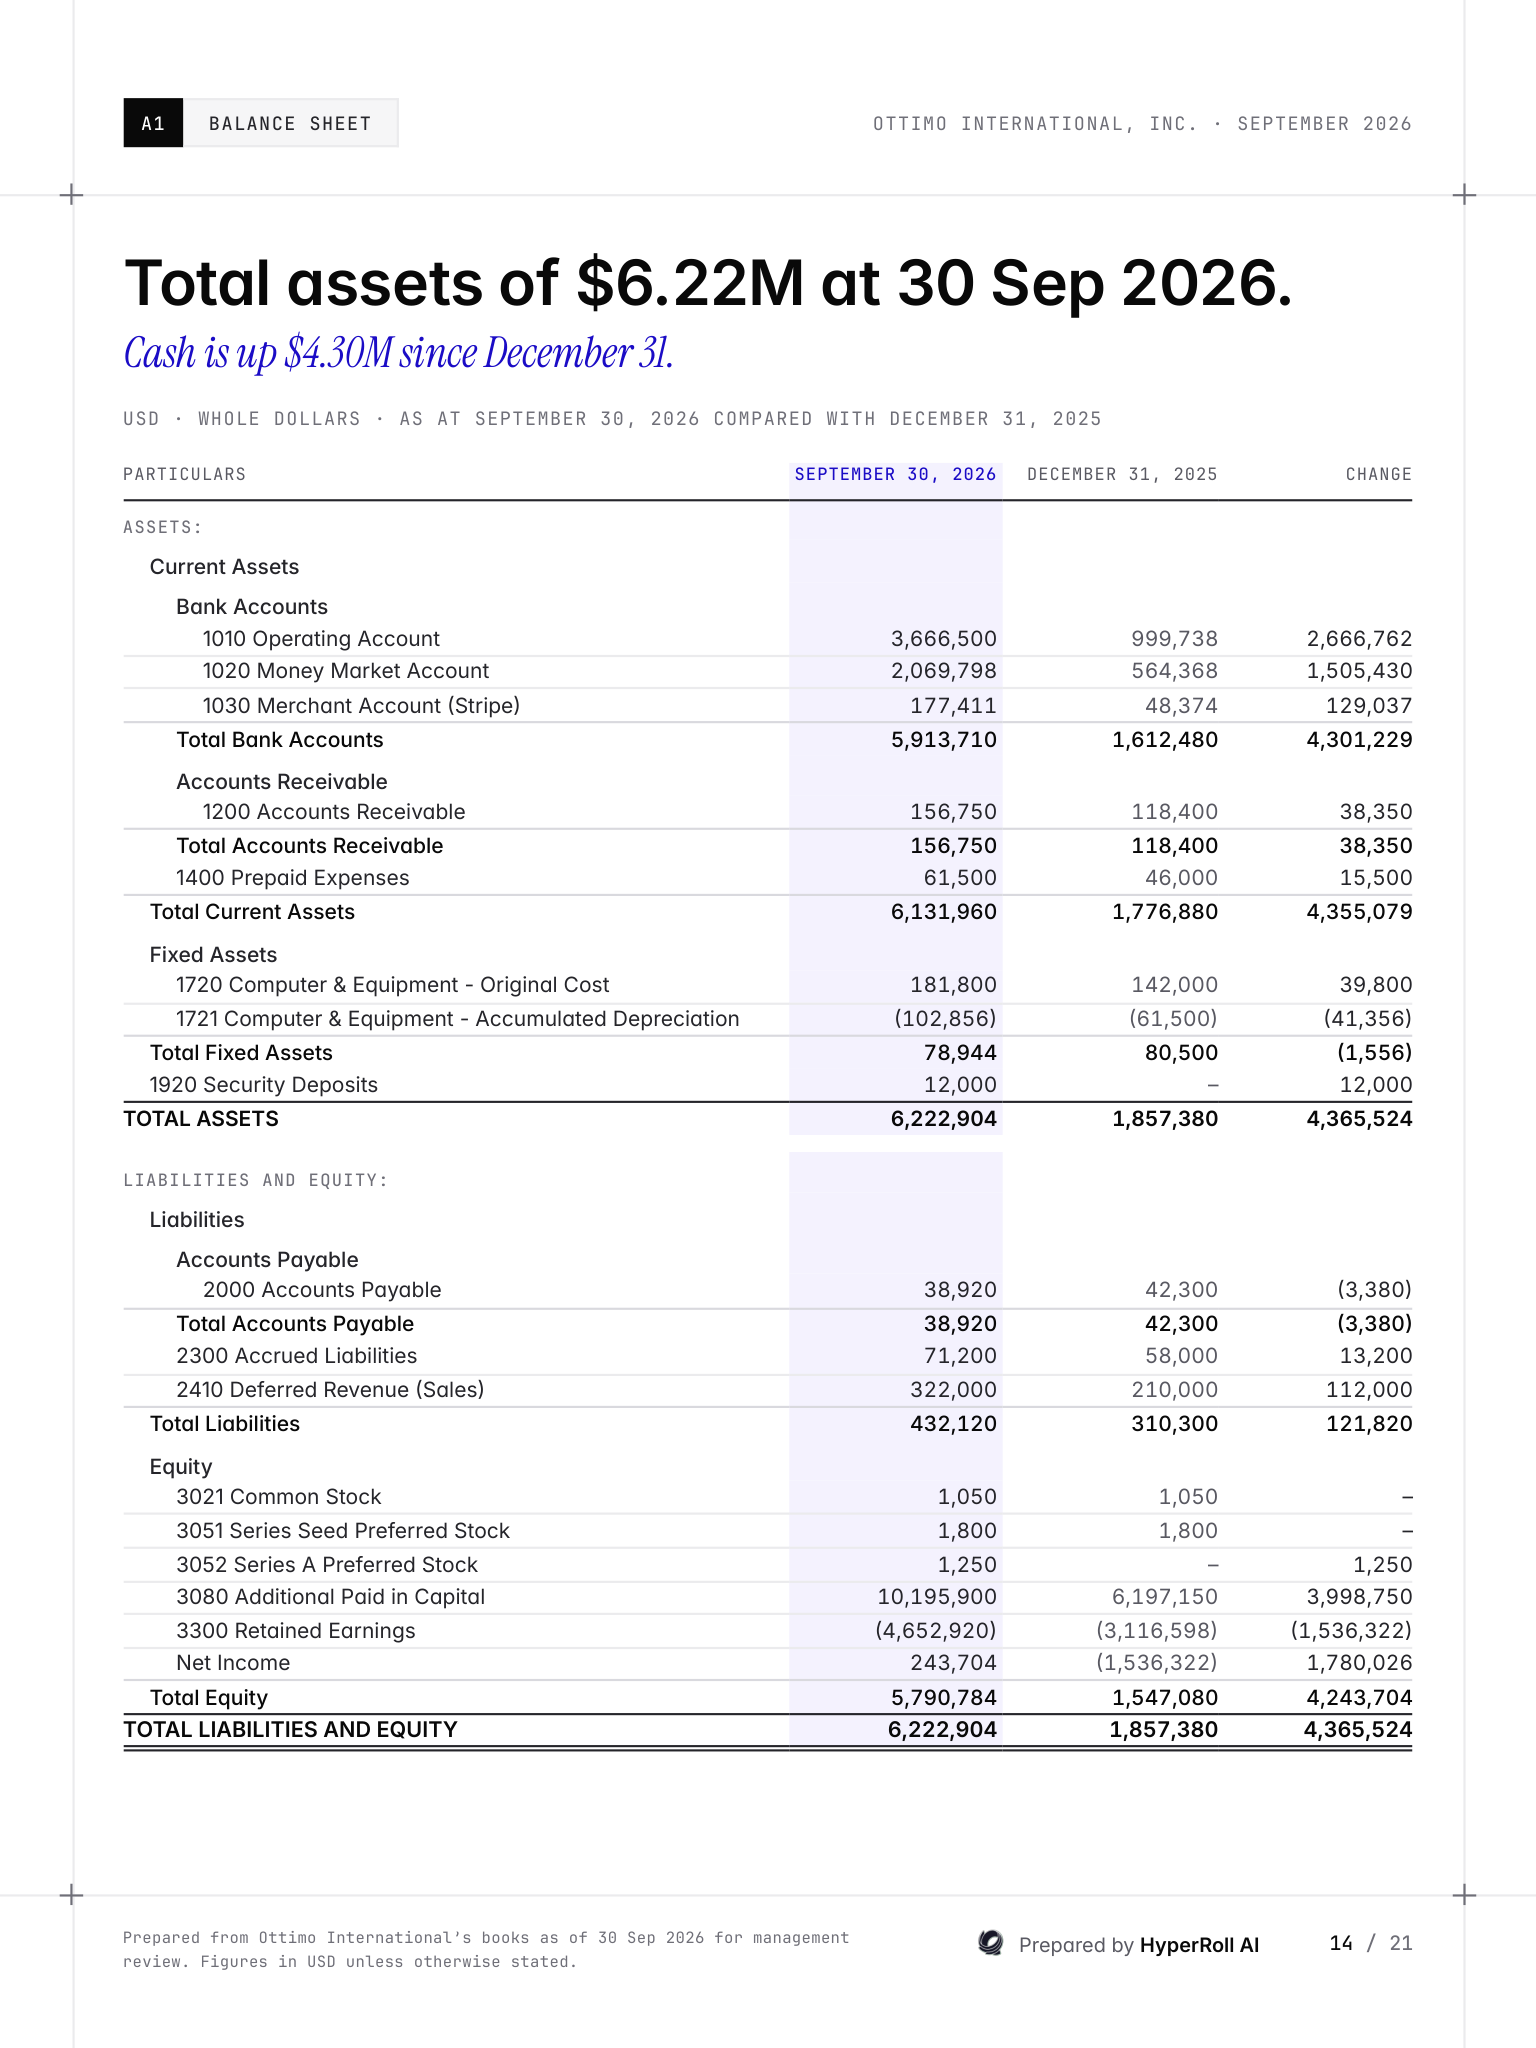Screen dimensions: 1536x2048
Task: Select the 1920 Security Deposits label
Action: [x=264, y=1084]
